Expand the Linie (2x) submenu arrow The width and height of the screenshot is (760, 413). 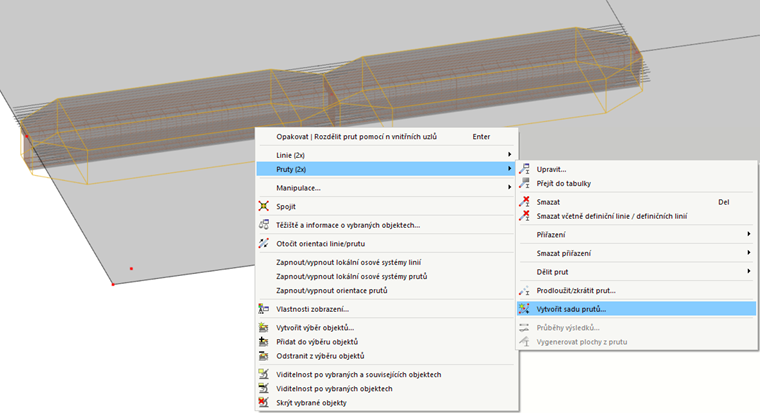click(509, 154)
